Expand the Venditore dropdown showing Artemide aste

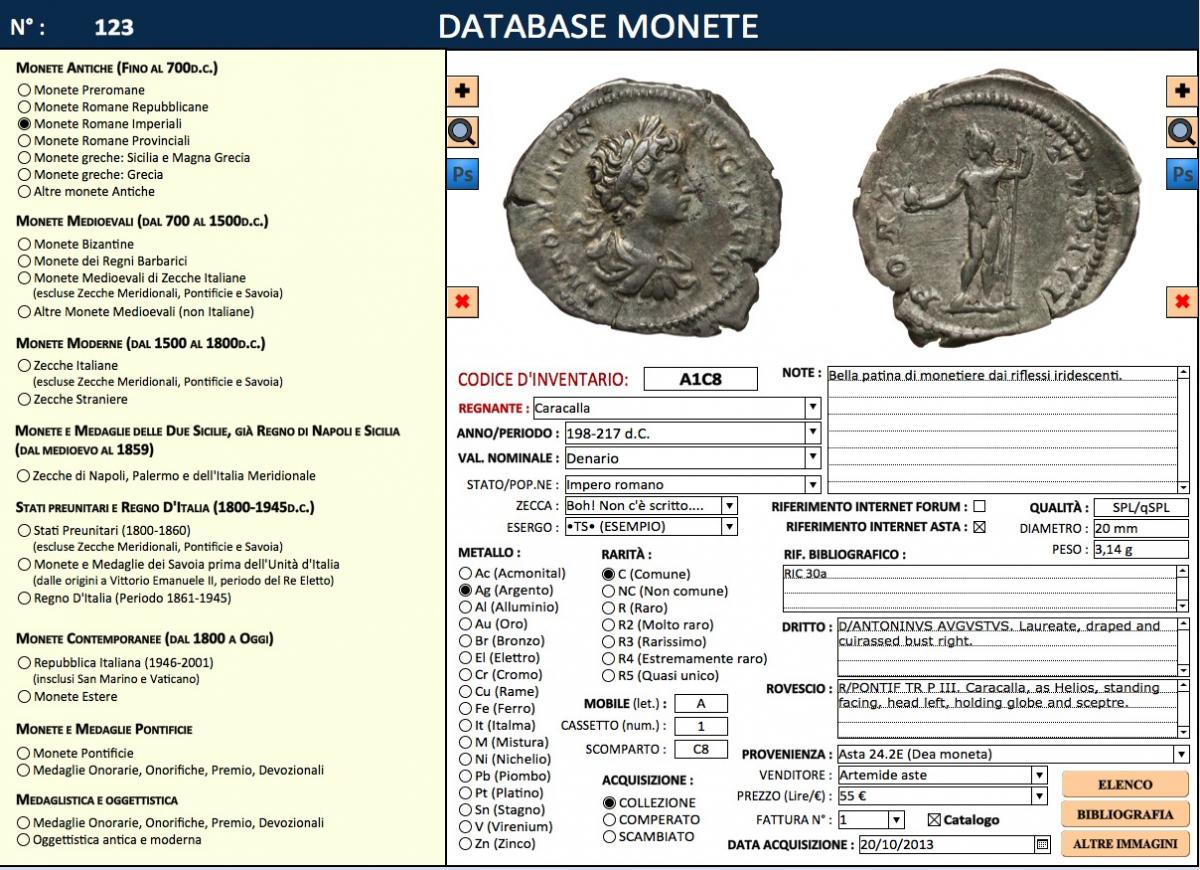(x=1039, y=775)
